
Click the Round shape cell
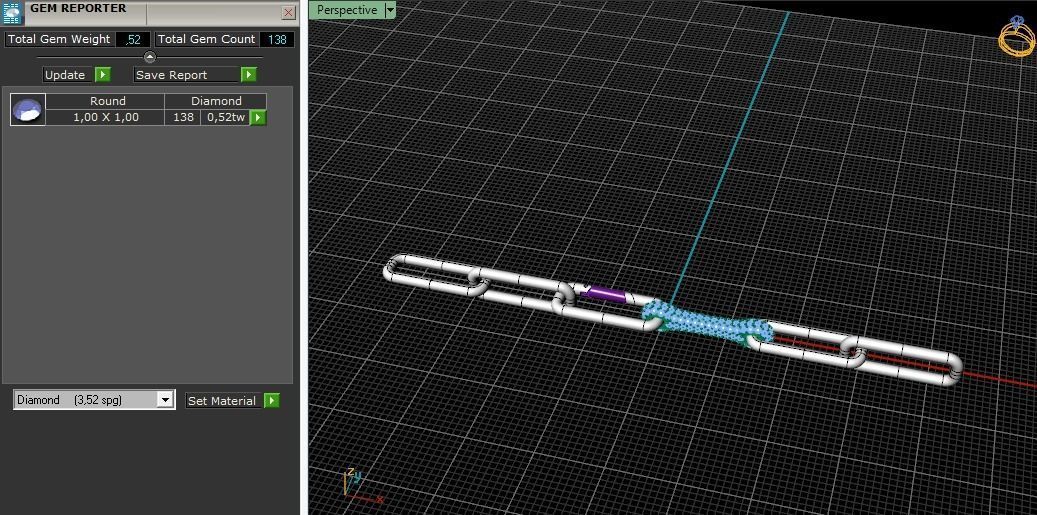pyautogui.click(x=106, y=101)
